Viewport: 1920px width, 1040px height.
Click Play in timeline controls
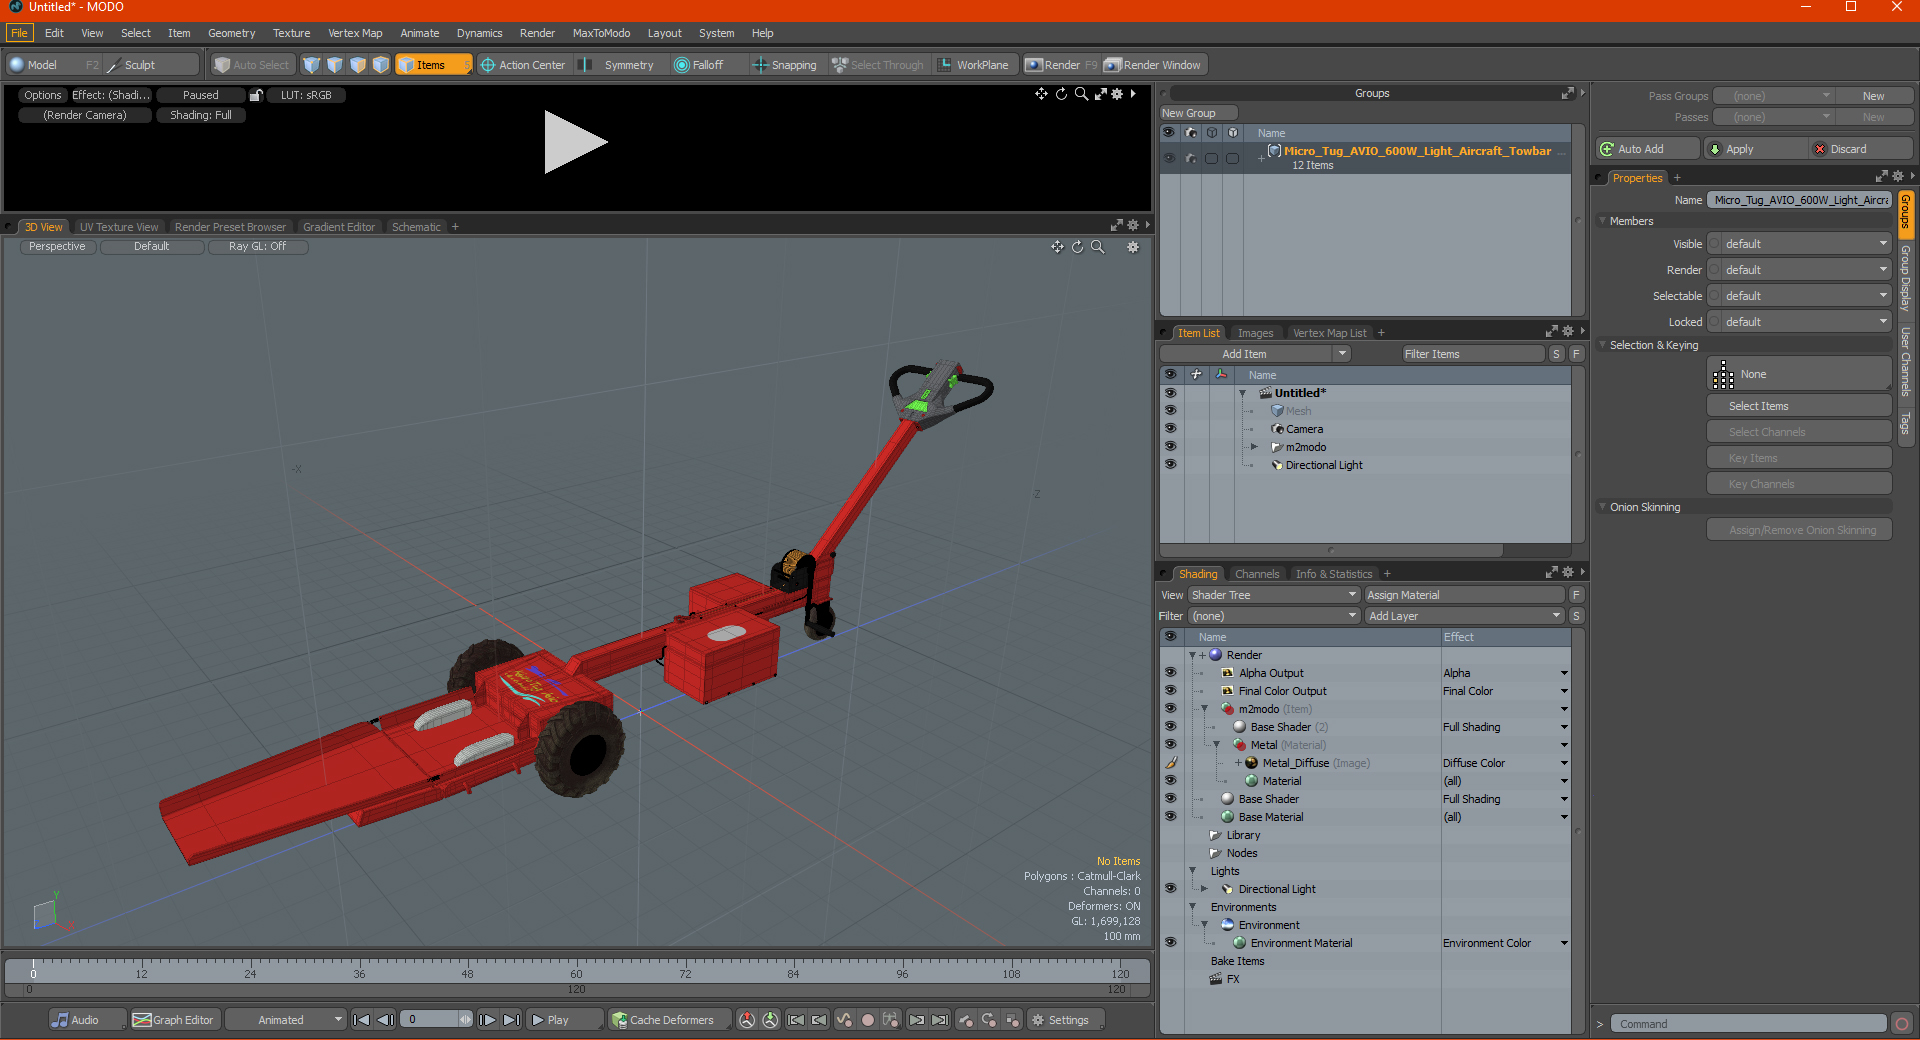pos(564,1020)
